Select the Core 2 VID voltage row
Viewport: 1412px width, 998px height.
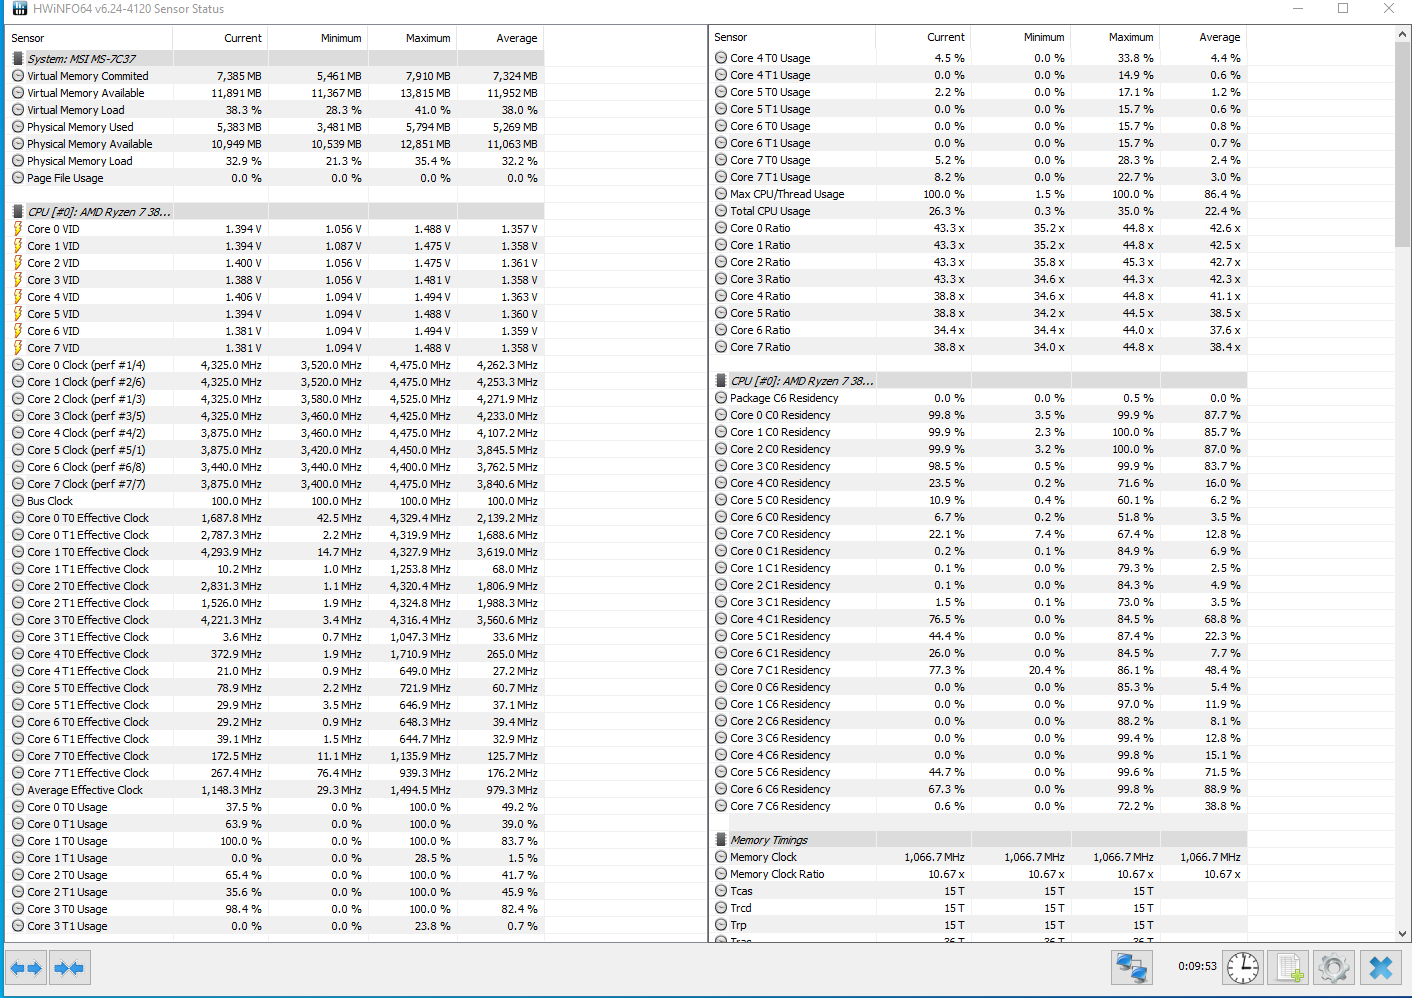click(276, 263)
